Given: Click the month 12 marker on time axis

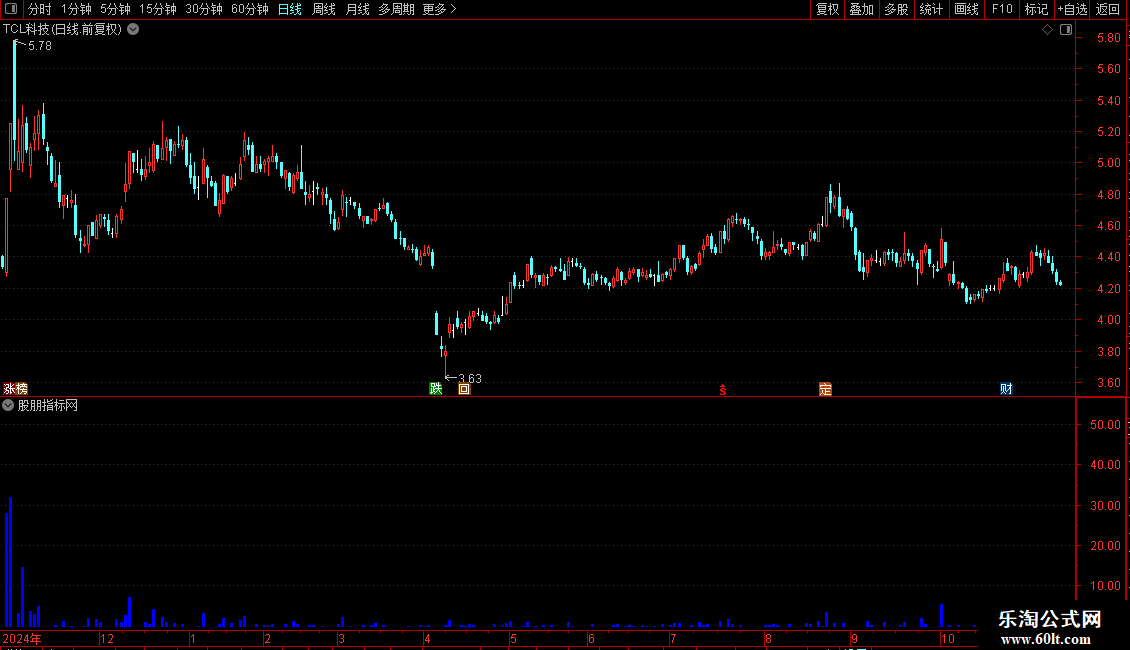Looking at the screenshot, I should [x=107, y=638].
